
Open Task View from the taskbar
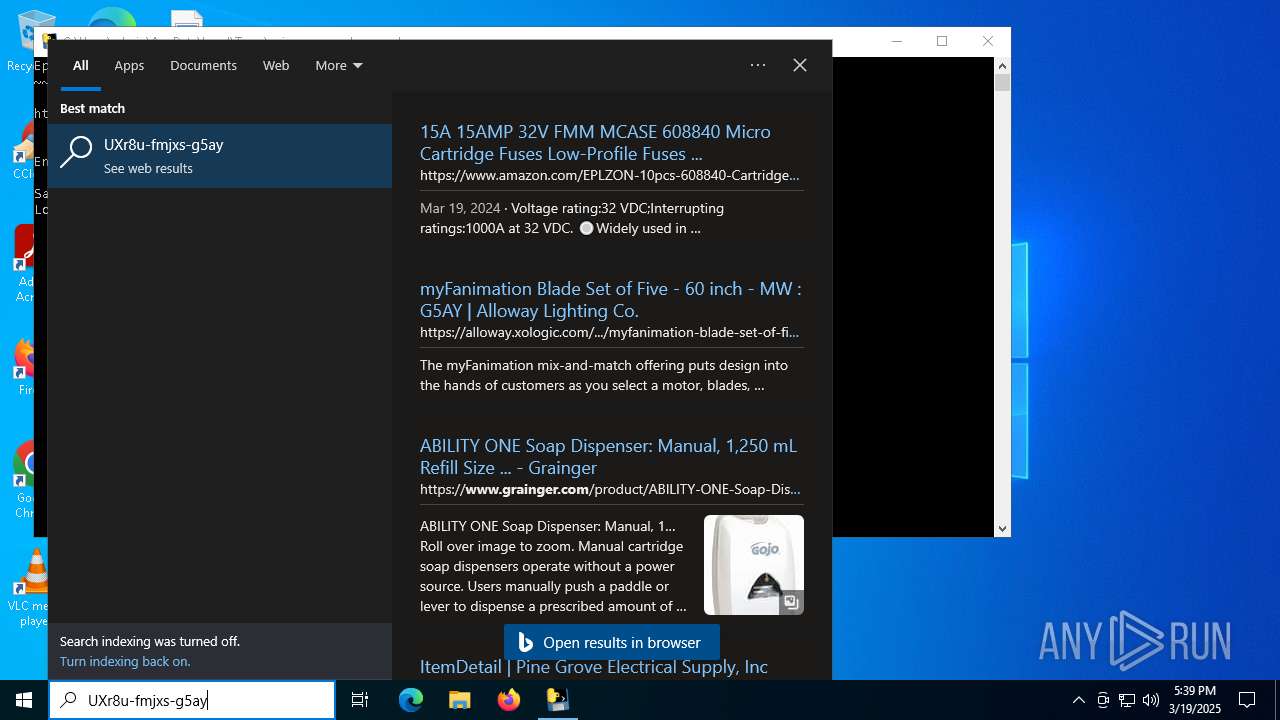(360, 700)
